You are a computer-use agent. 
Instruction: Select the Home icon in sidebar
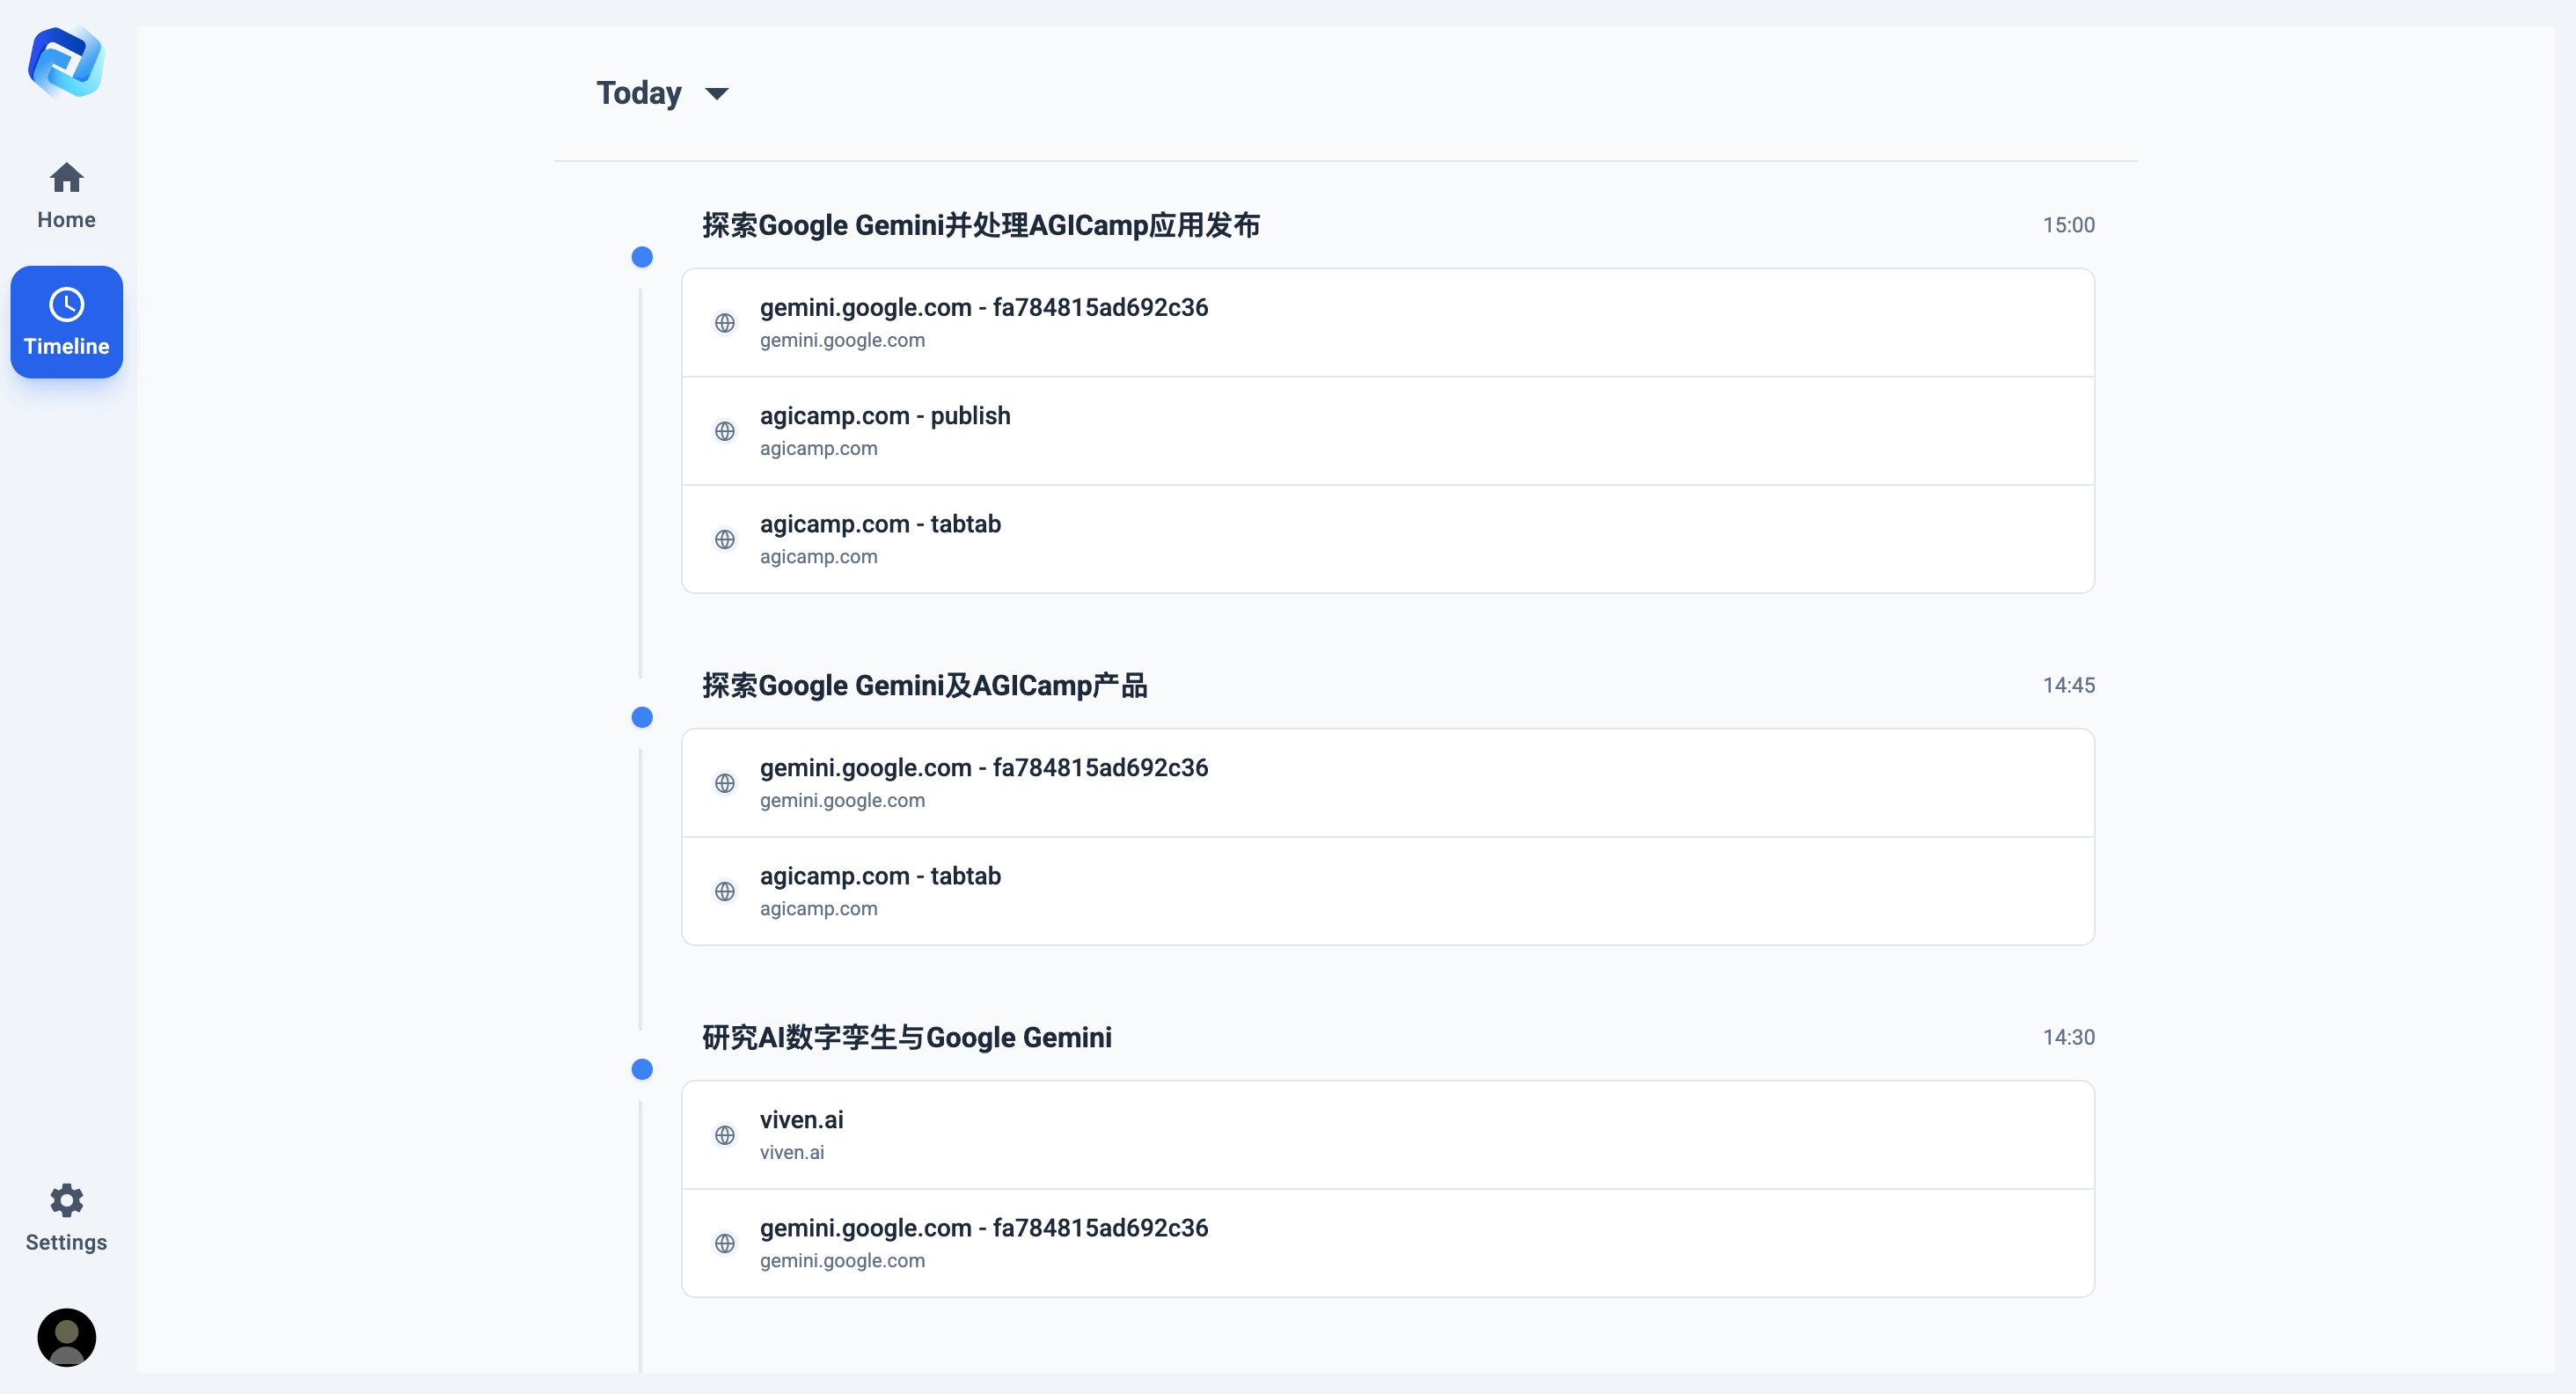(x=66, y=177)
